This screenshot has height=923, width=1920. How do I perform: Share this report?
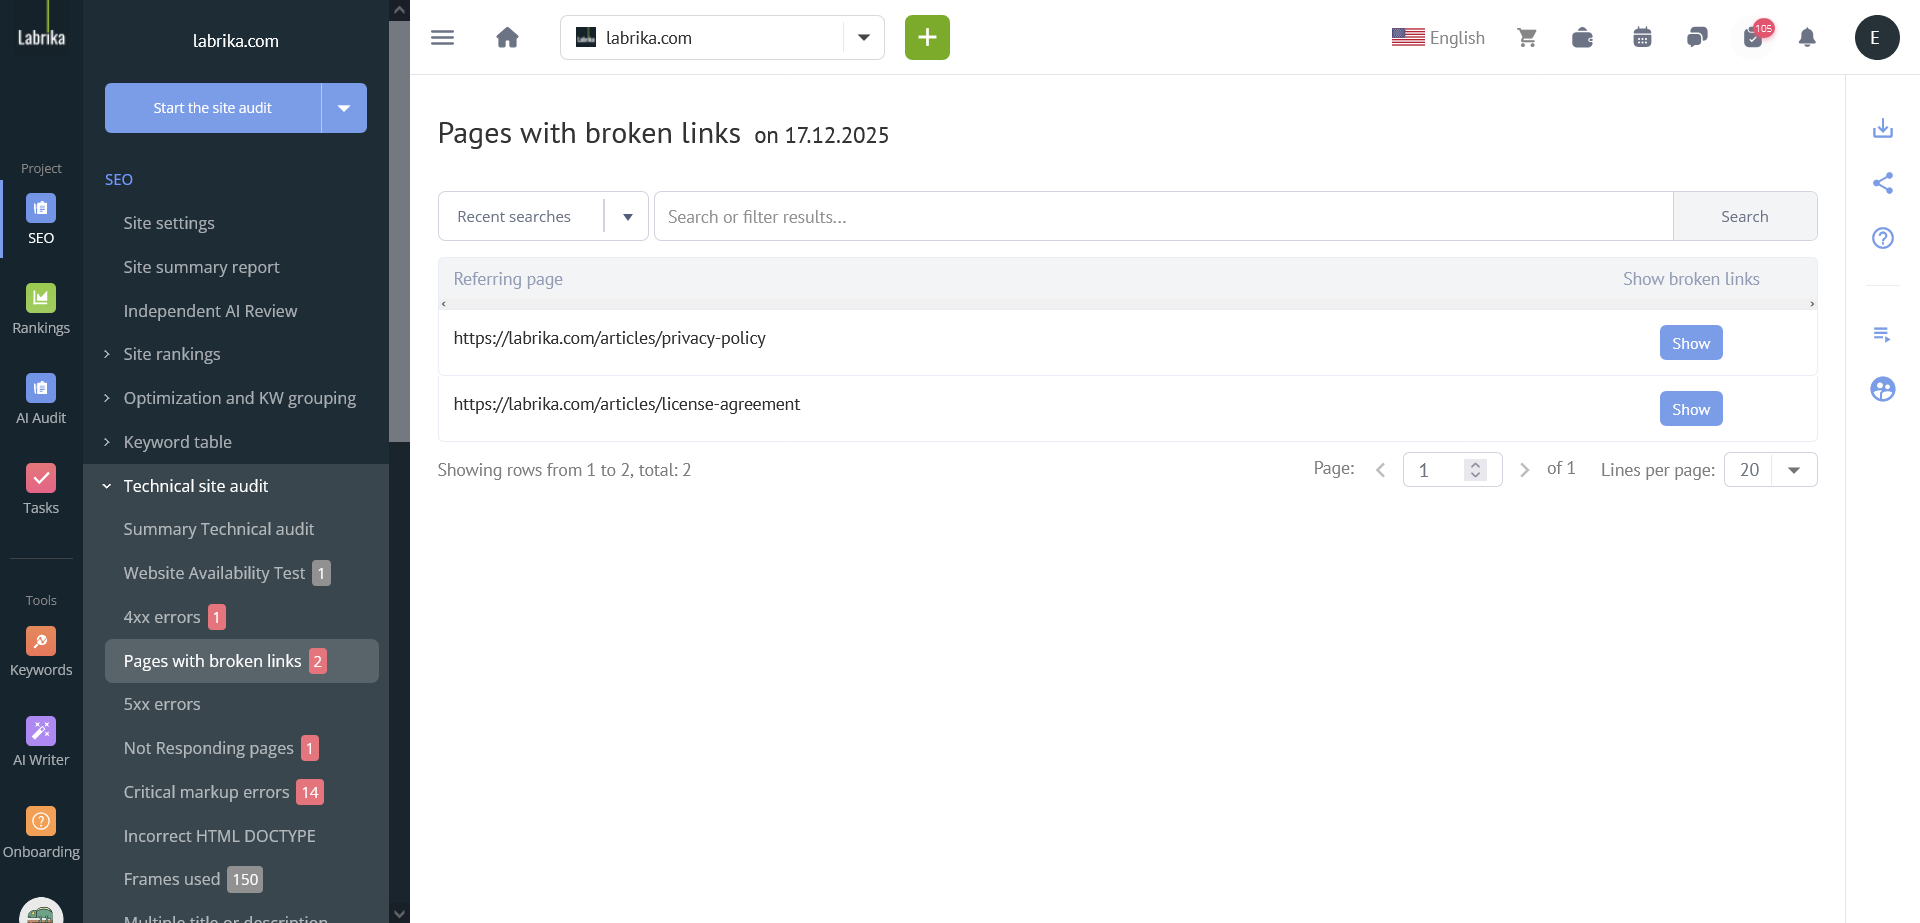click(1883, 183)
